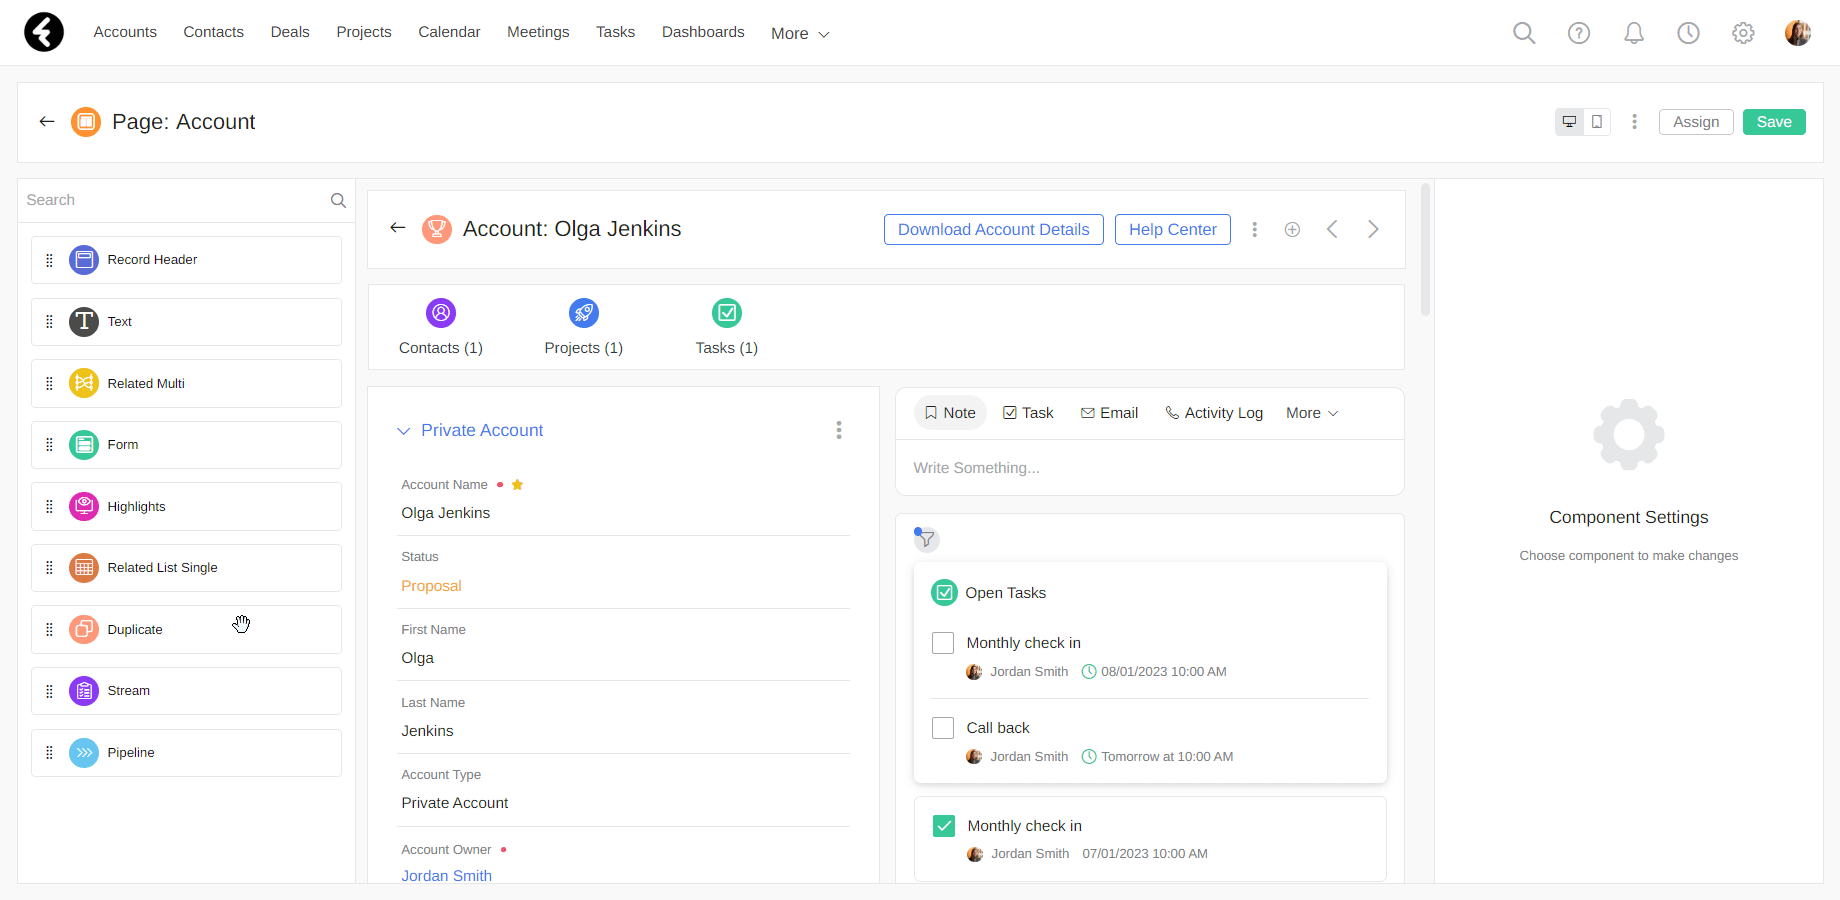Select the Record Header component
1840x900 pixels.
point(186,260)
